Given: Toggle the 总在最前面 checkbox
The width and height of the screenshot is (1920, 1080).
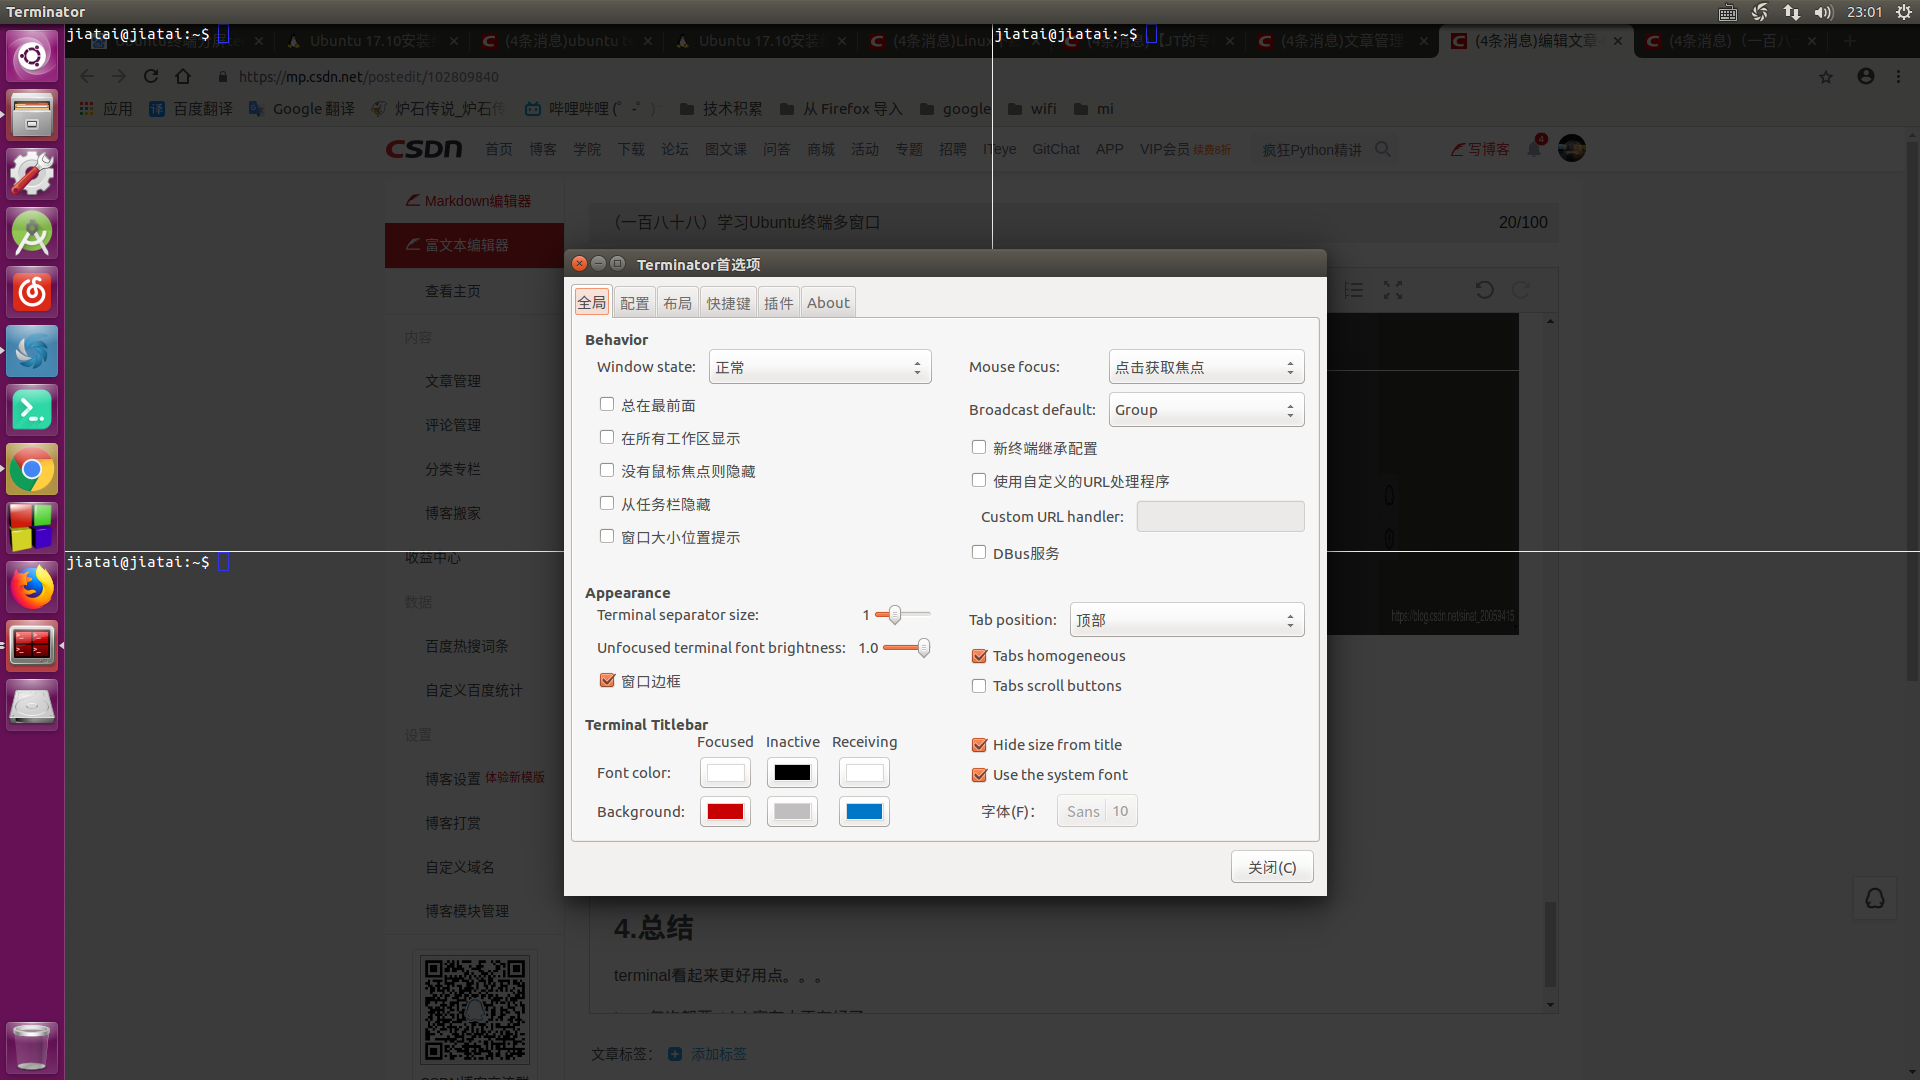Looking at the screenshot, I should [607, 404].
